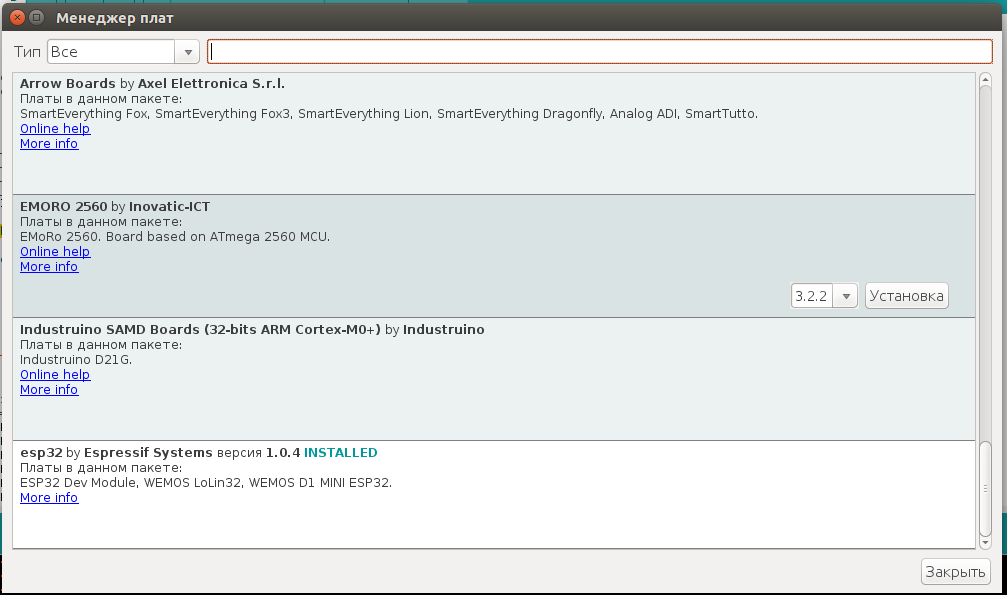
Task: Click the scrollbar down arrow
Action: tap(985, 540)
